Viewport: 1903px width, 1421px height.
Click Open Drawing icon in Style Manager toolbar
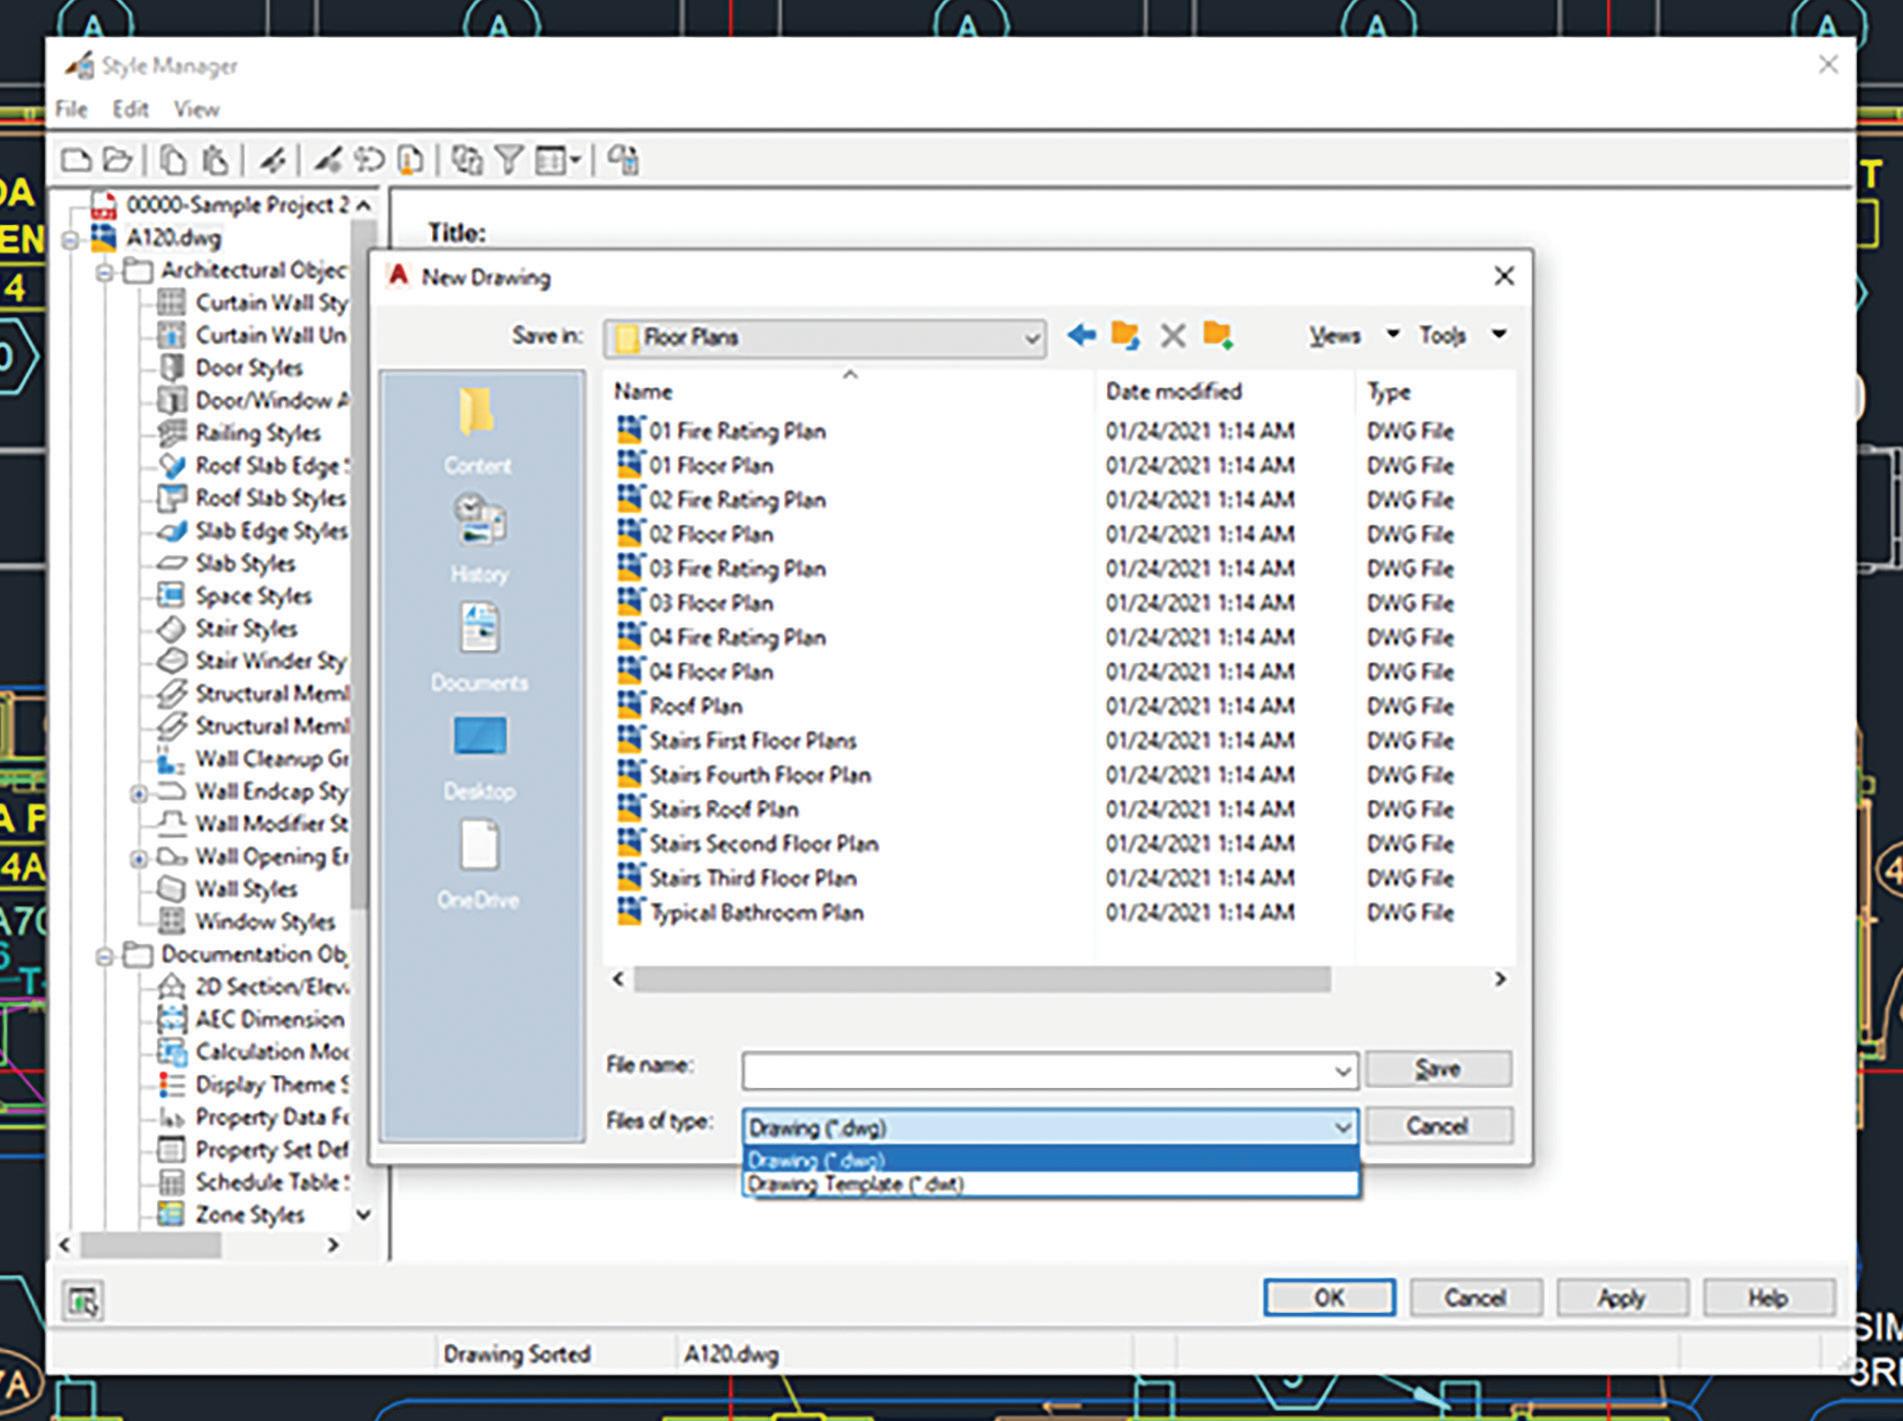118,160
